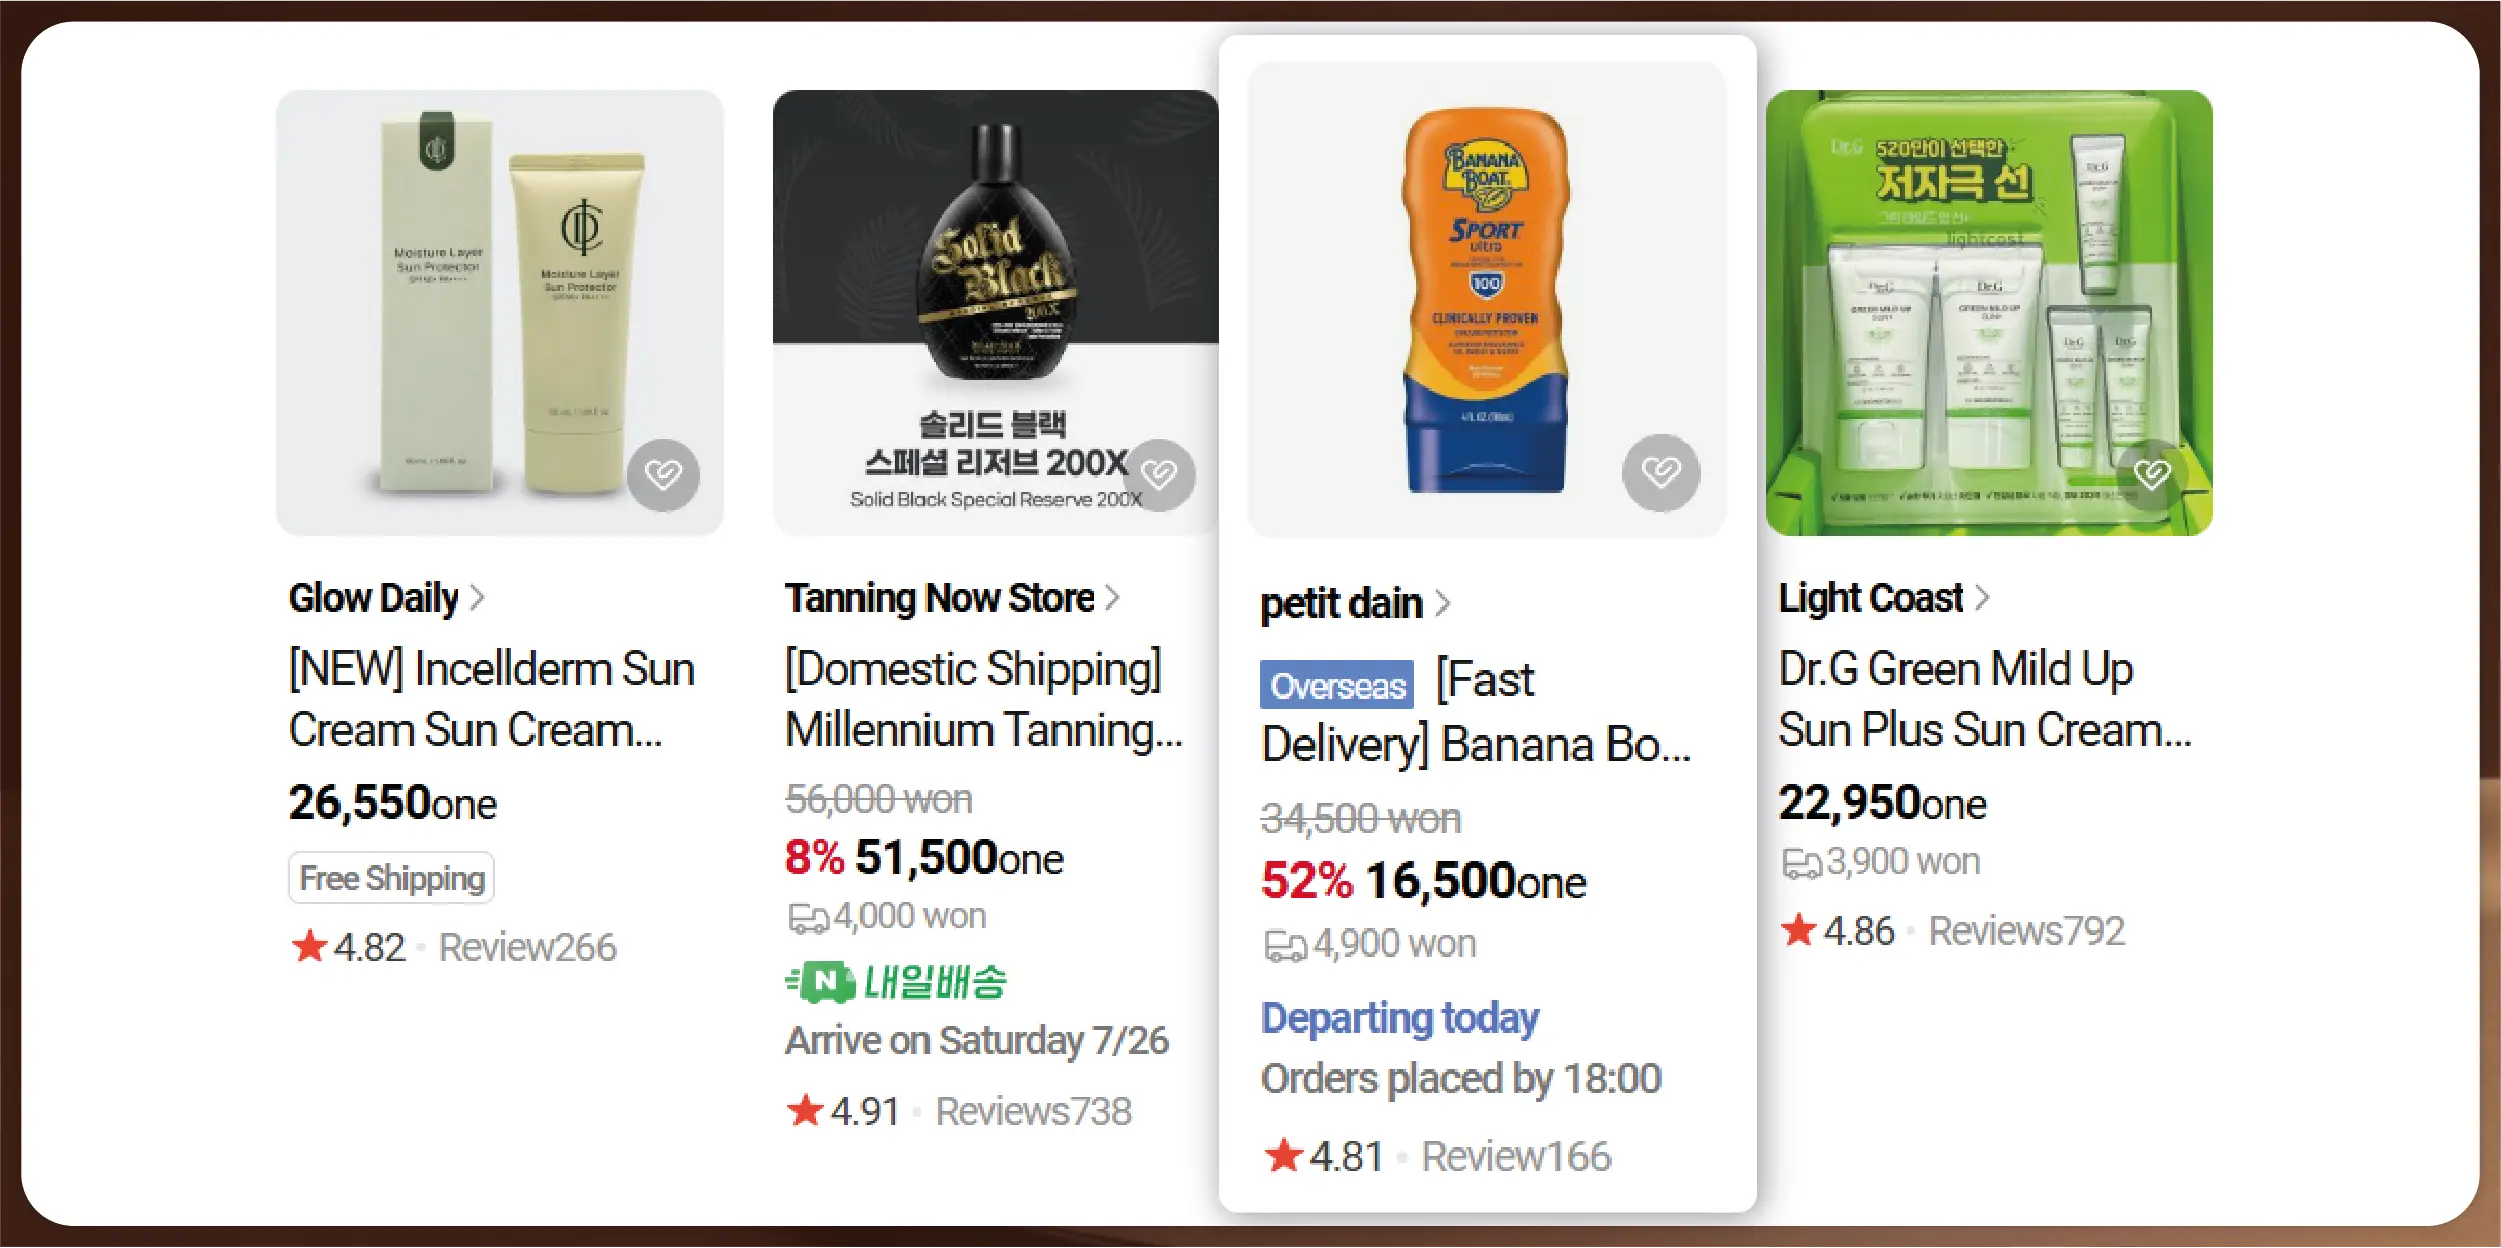Click the Overseas label tag
This screenshot has width=2501, height=1248.
(1336, 686)
